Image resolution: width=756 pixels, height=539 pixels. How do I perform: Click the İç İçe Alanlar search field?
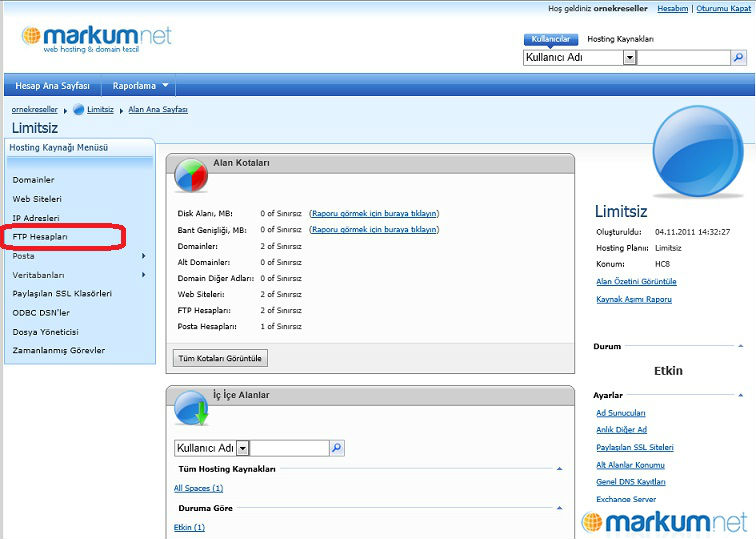pos(289,448)
